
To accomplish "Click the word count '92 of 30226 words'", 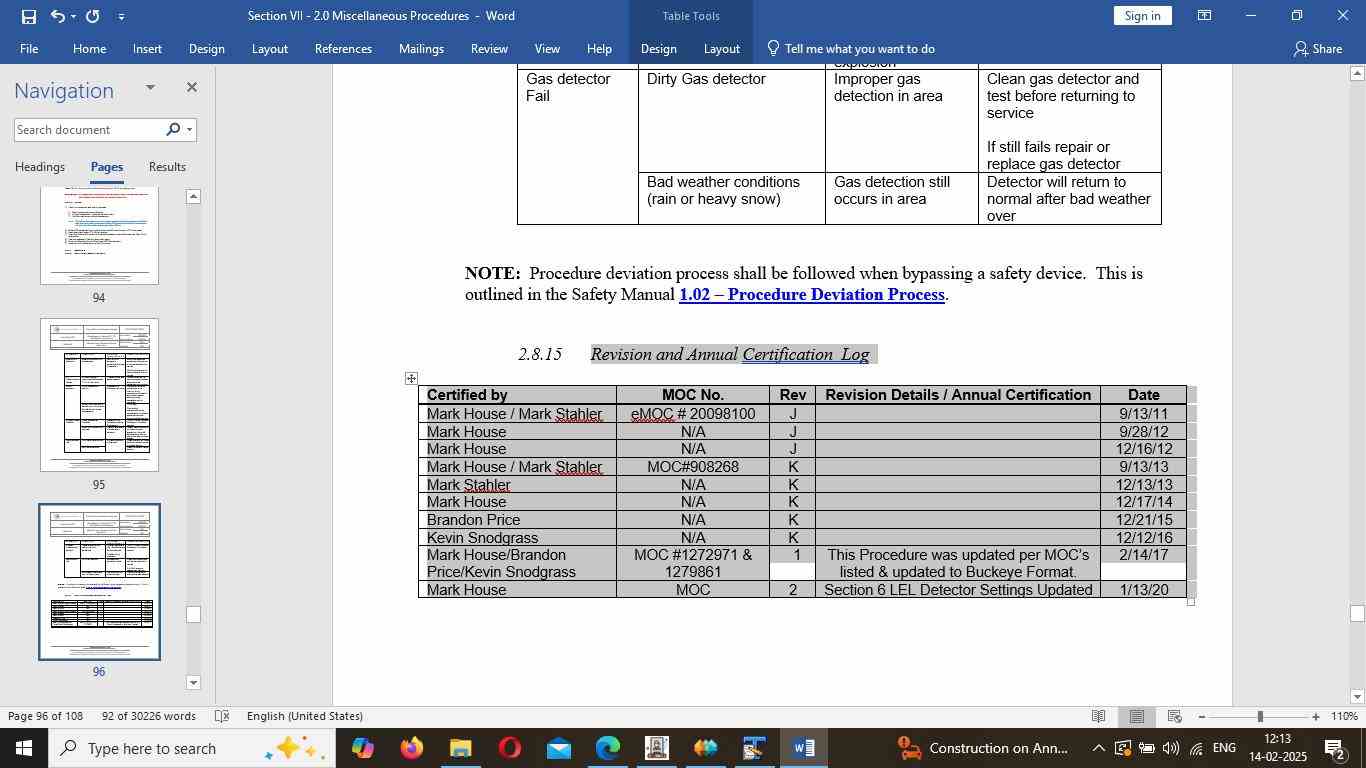I will pos(149,716).
